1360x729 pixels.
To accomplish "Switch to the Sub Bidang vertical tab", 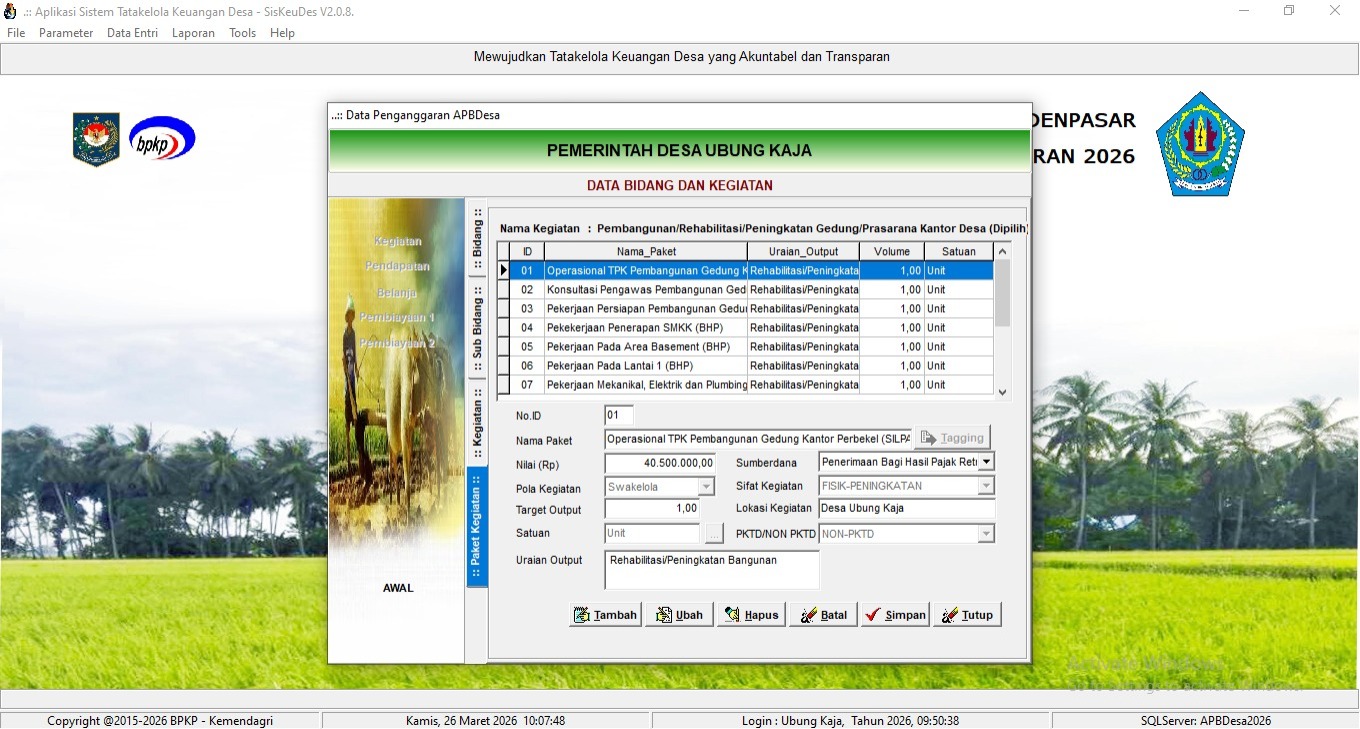I will [x=477, y=328].
